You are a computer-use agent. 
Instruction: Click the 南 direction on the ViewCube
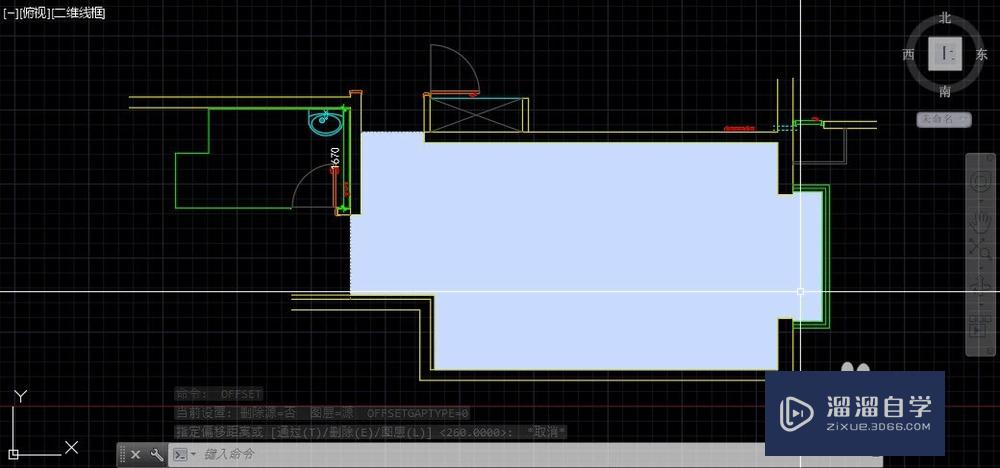[x=945, y=92]
